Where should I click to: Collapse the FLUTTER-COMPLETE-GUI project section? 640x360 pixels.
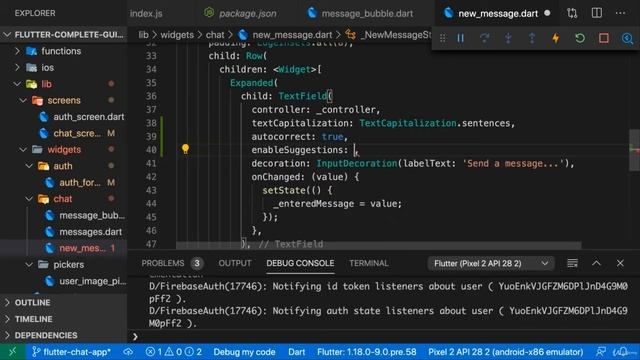pyautogui.click(x=64, y=35)
